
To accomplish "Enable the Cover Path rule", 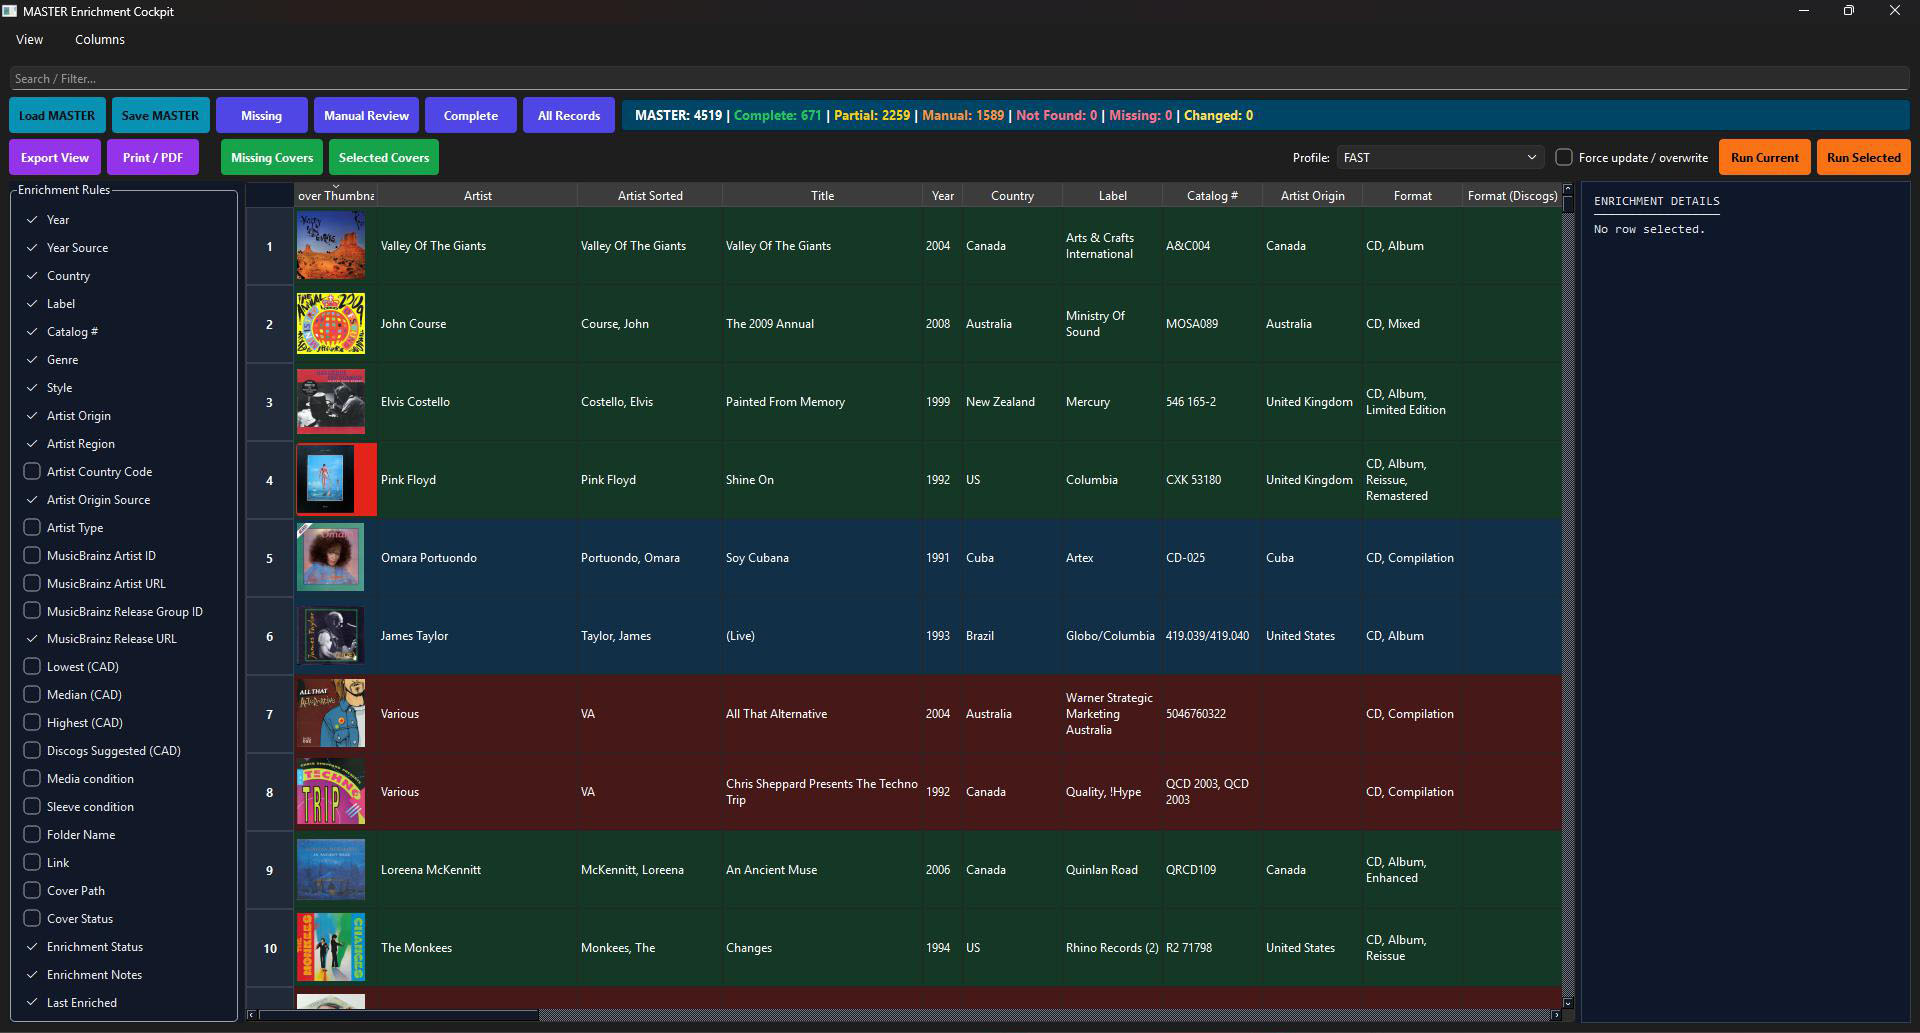I will (32, 890).
